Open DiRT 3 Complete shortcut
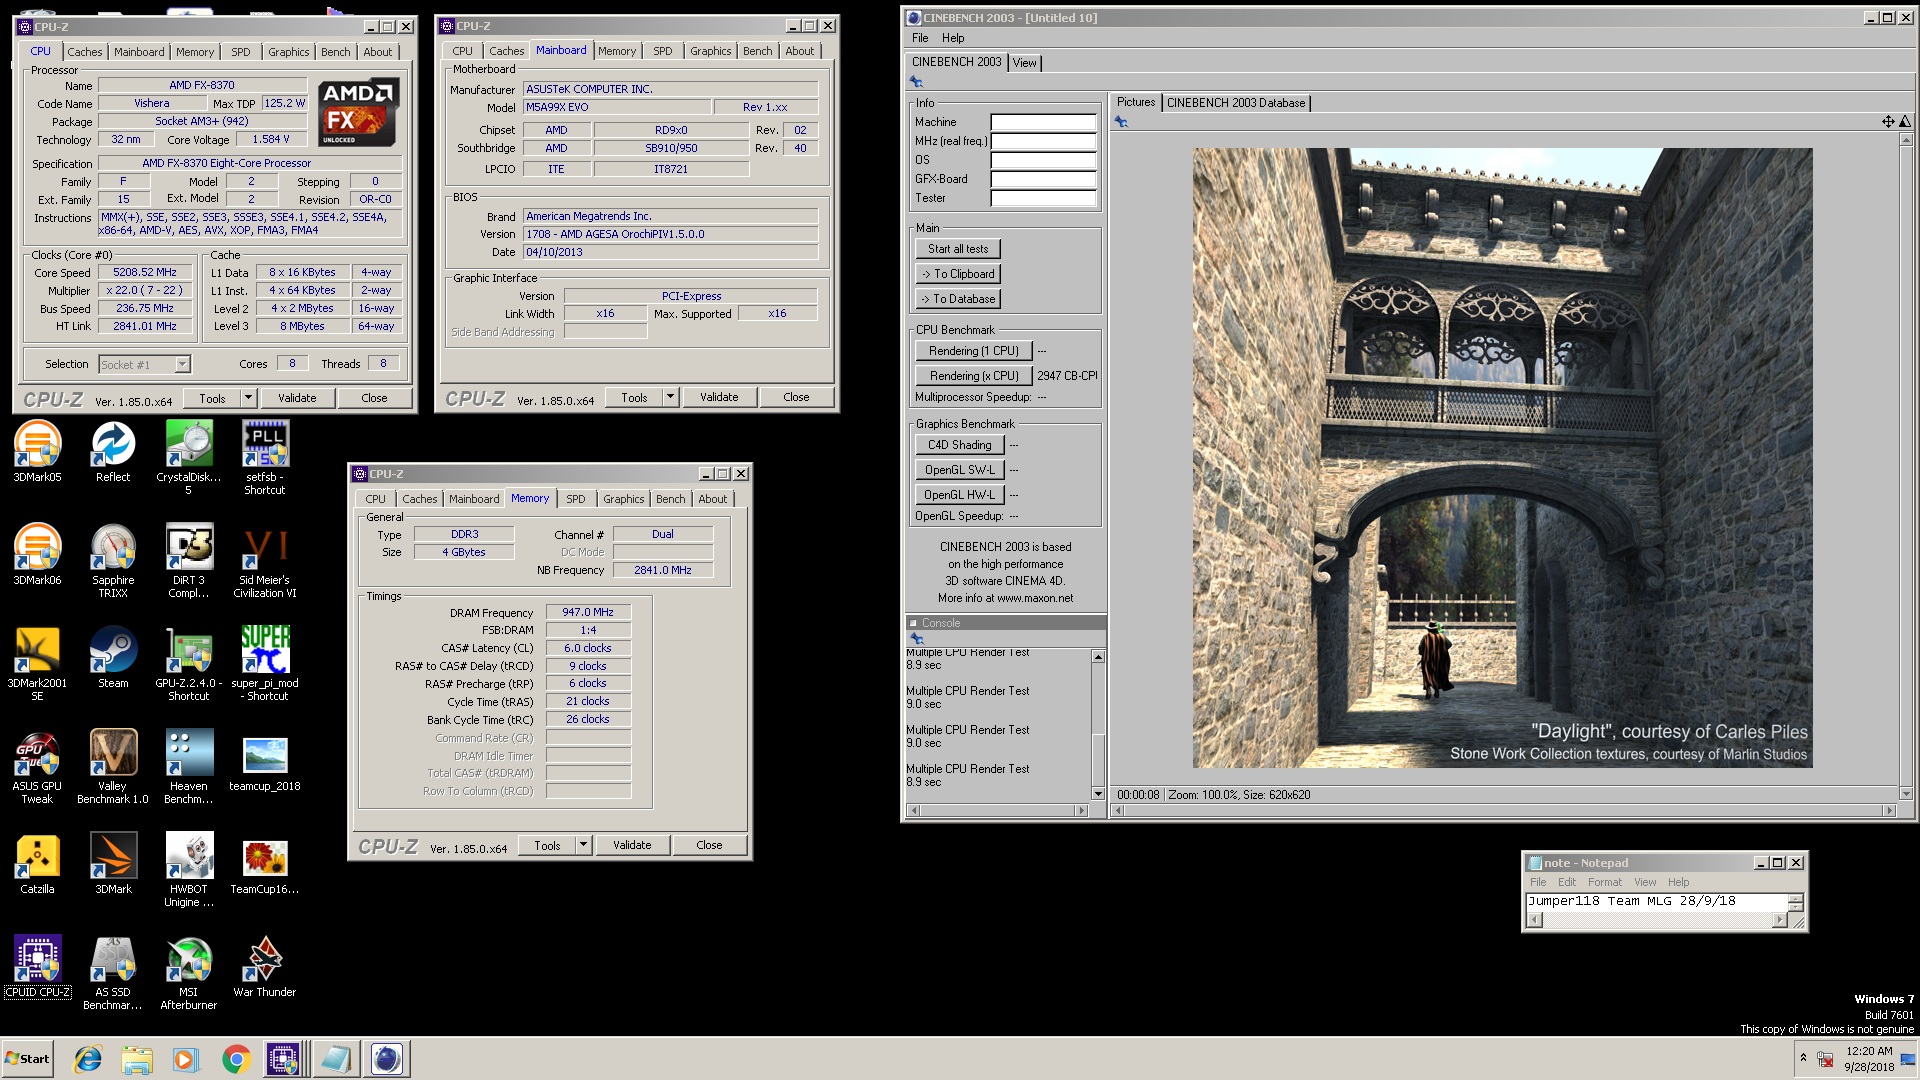 tap(189, 561)
